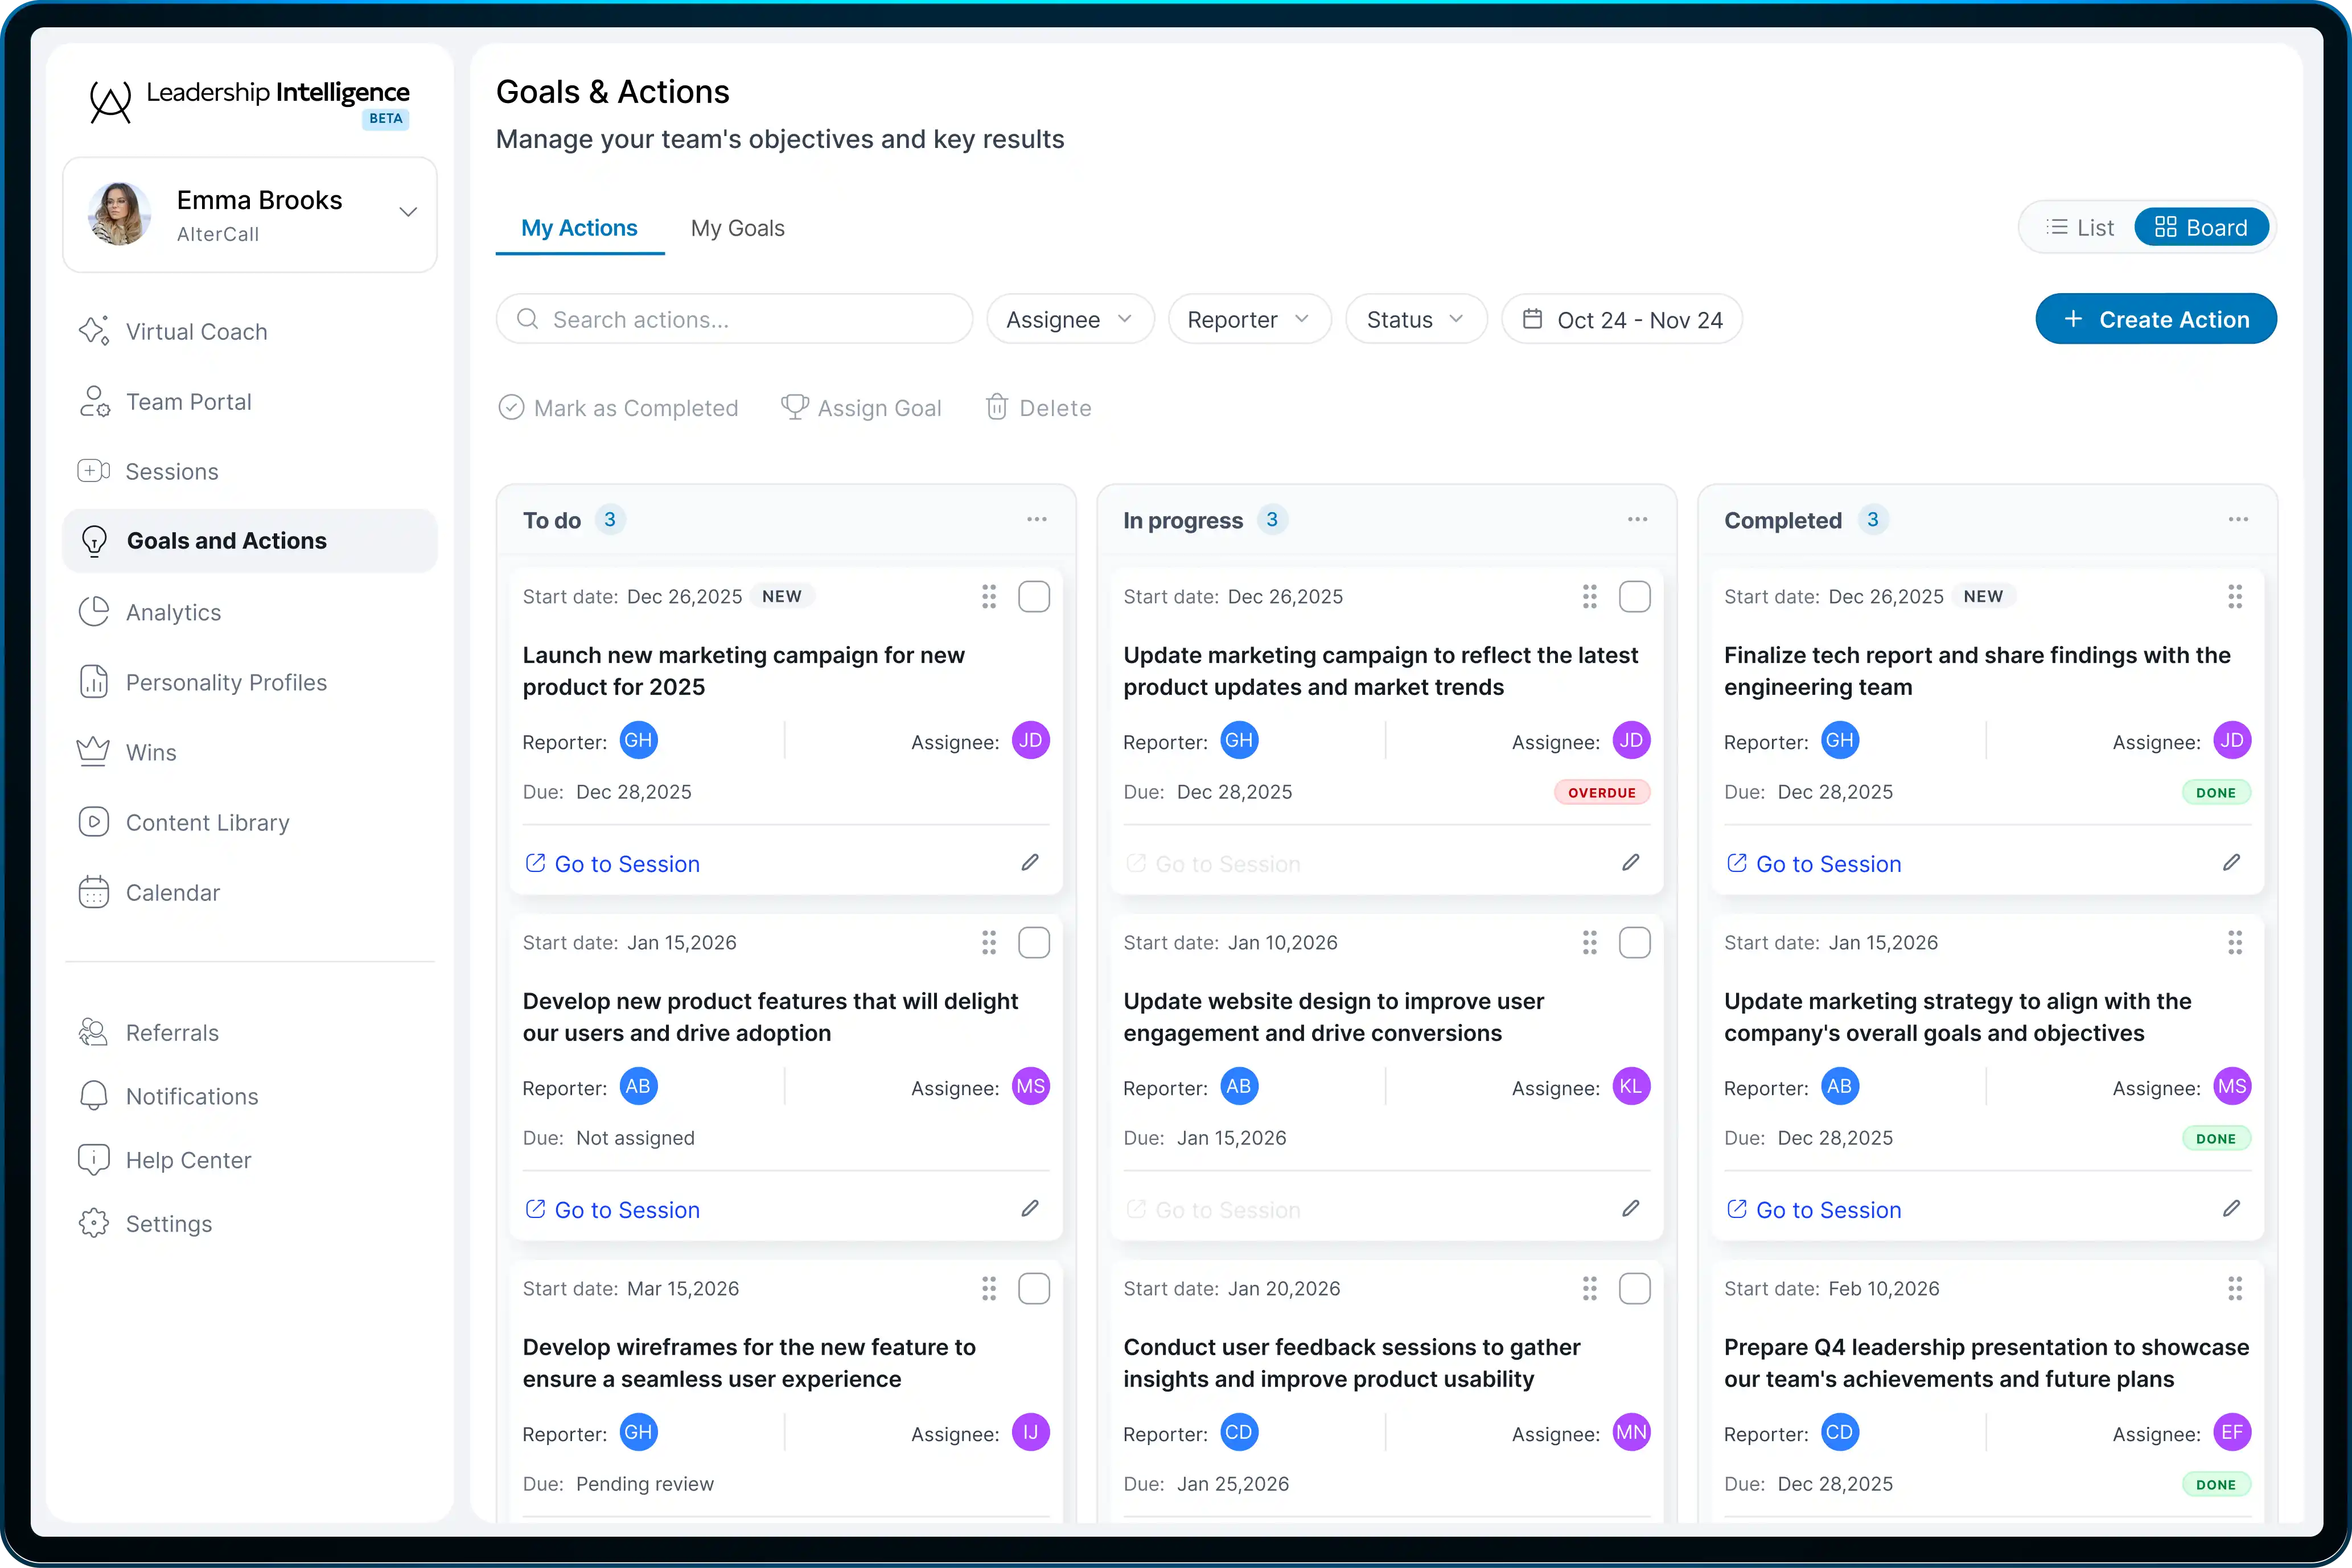
Task: Open the Status filter dropdown
Action: (x=1415, y=320)
